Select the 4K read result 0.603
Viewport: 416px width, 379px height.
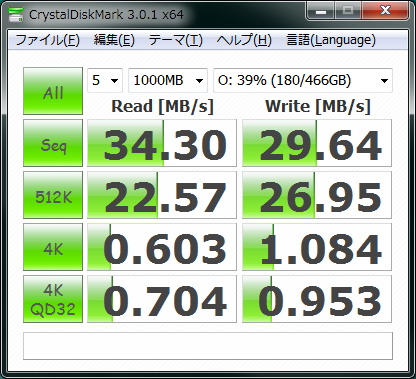[162, 247]
